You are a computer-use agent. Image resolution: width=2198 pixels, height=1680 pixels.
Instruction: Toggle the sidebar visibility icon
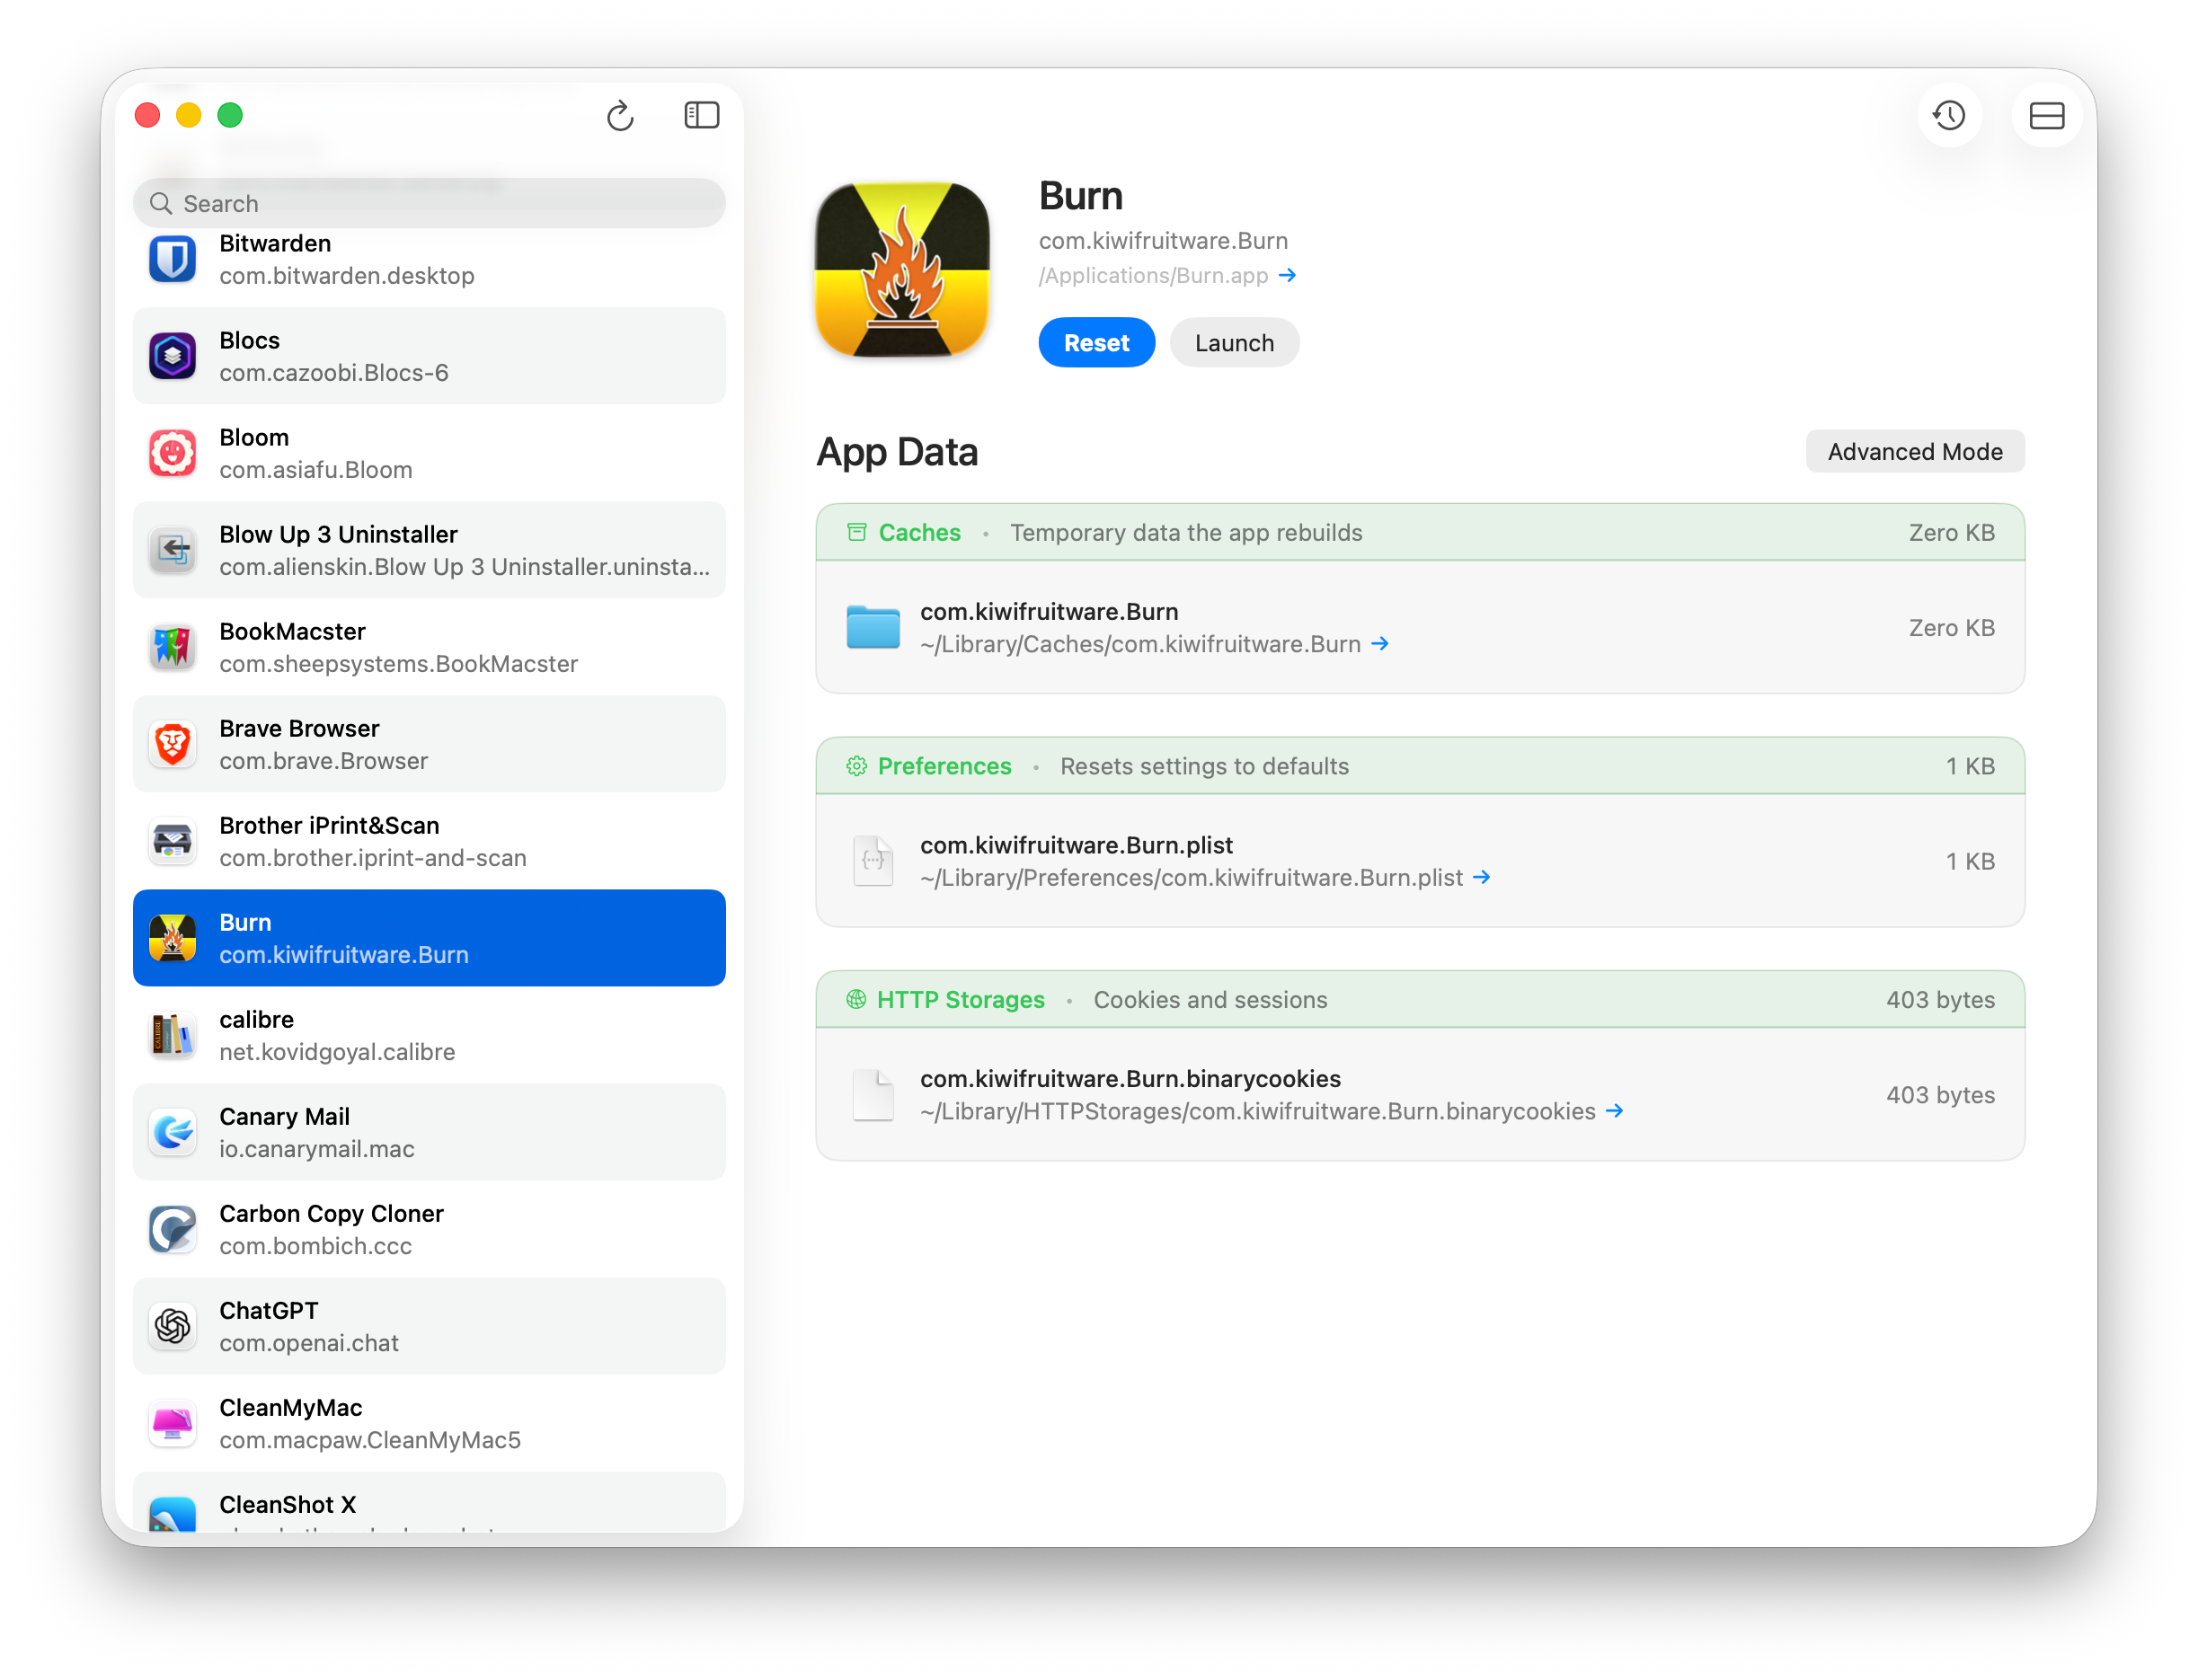[701, 116]
